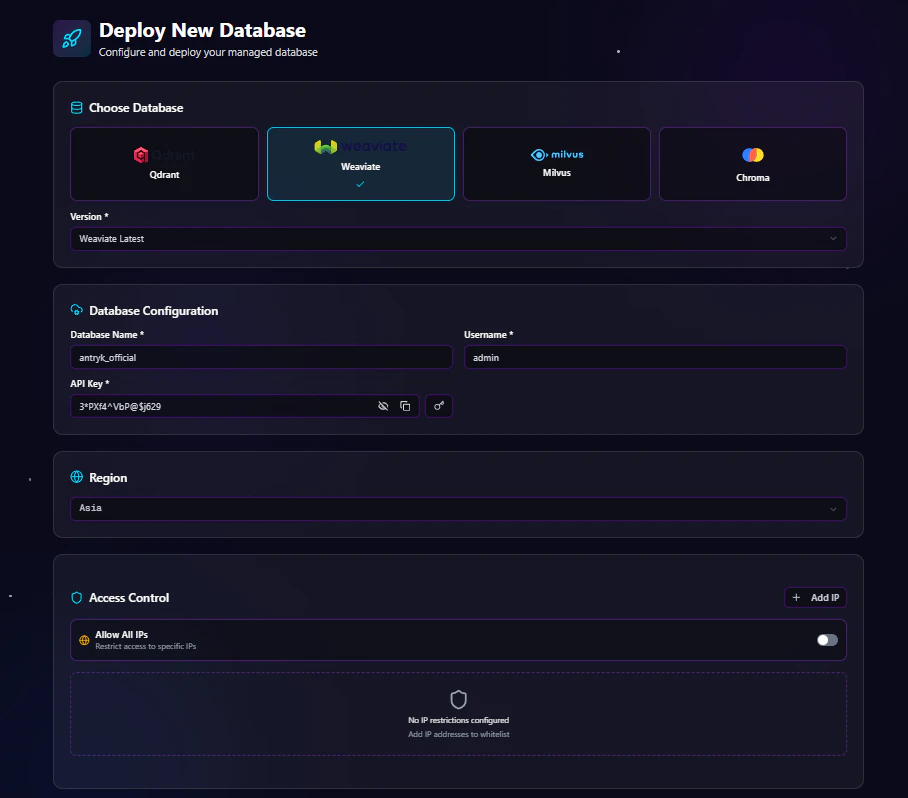Generate a new API key with key button
Screen dimensions: 908x798
pos(439,406)
